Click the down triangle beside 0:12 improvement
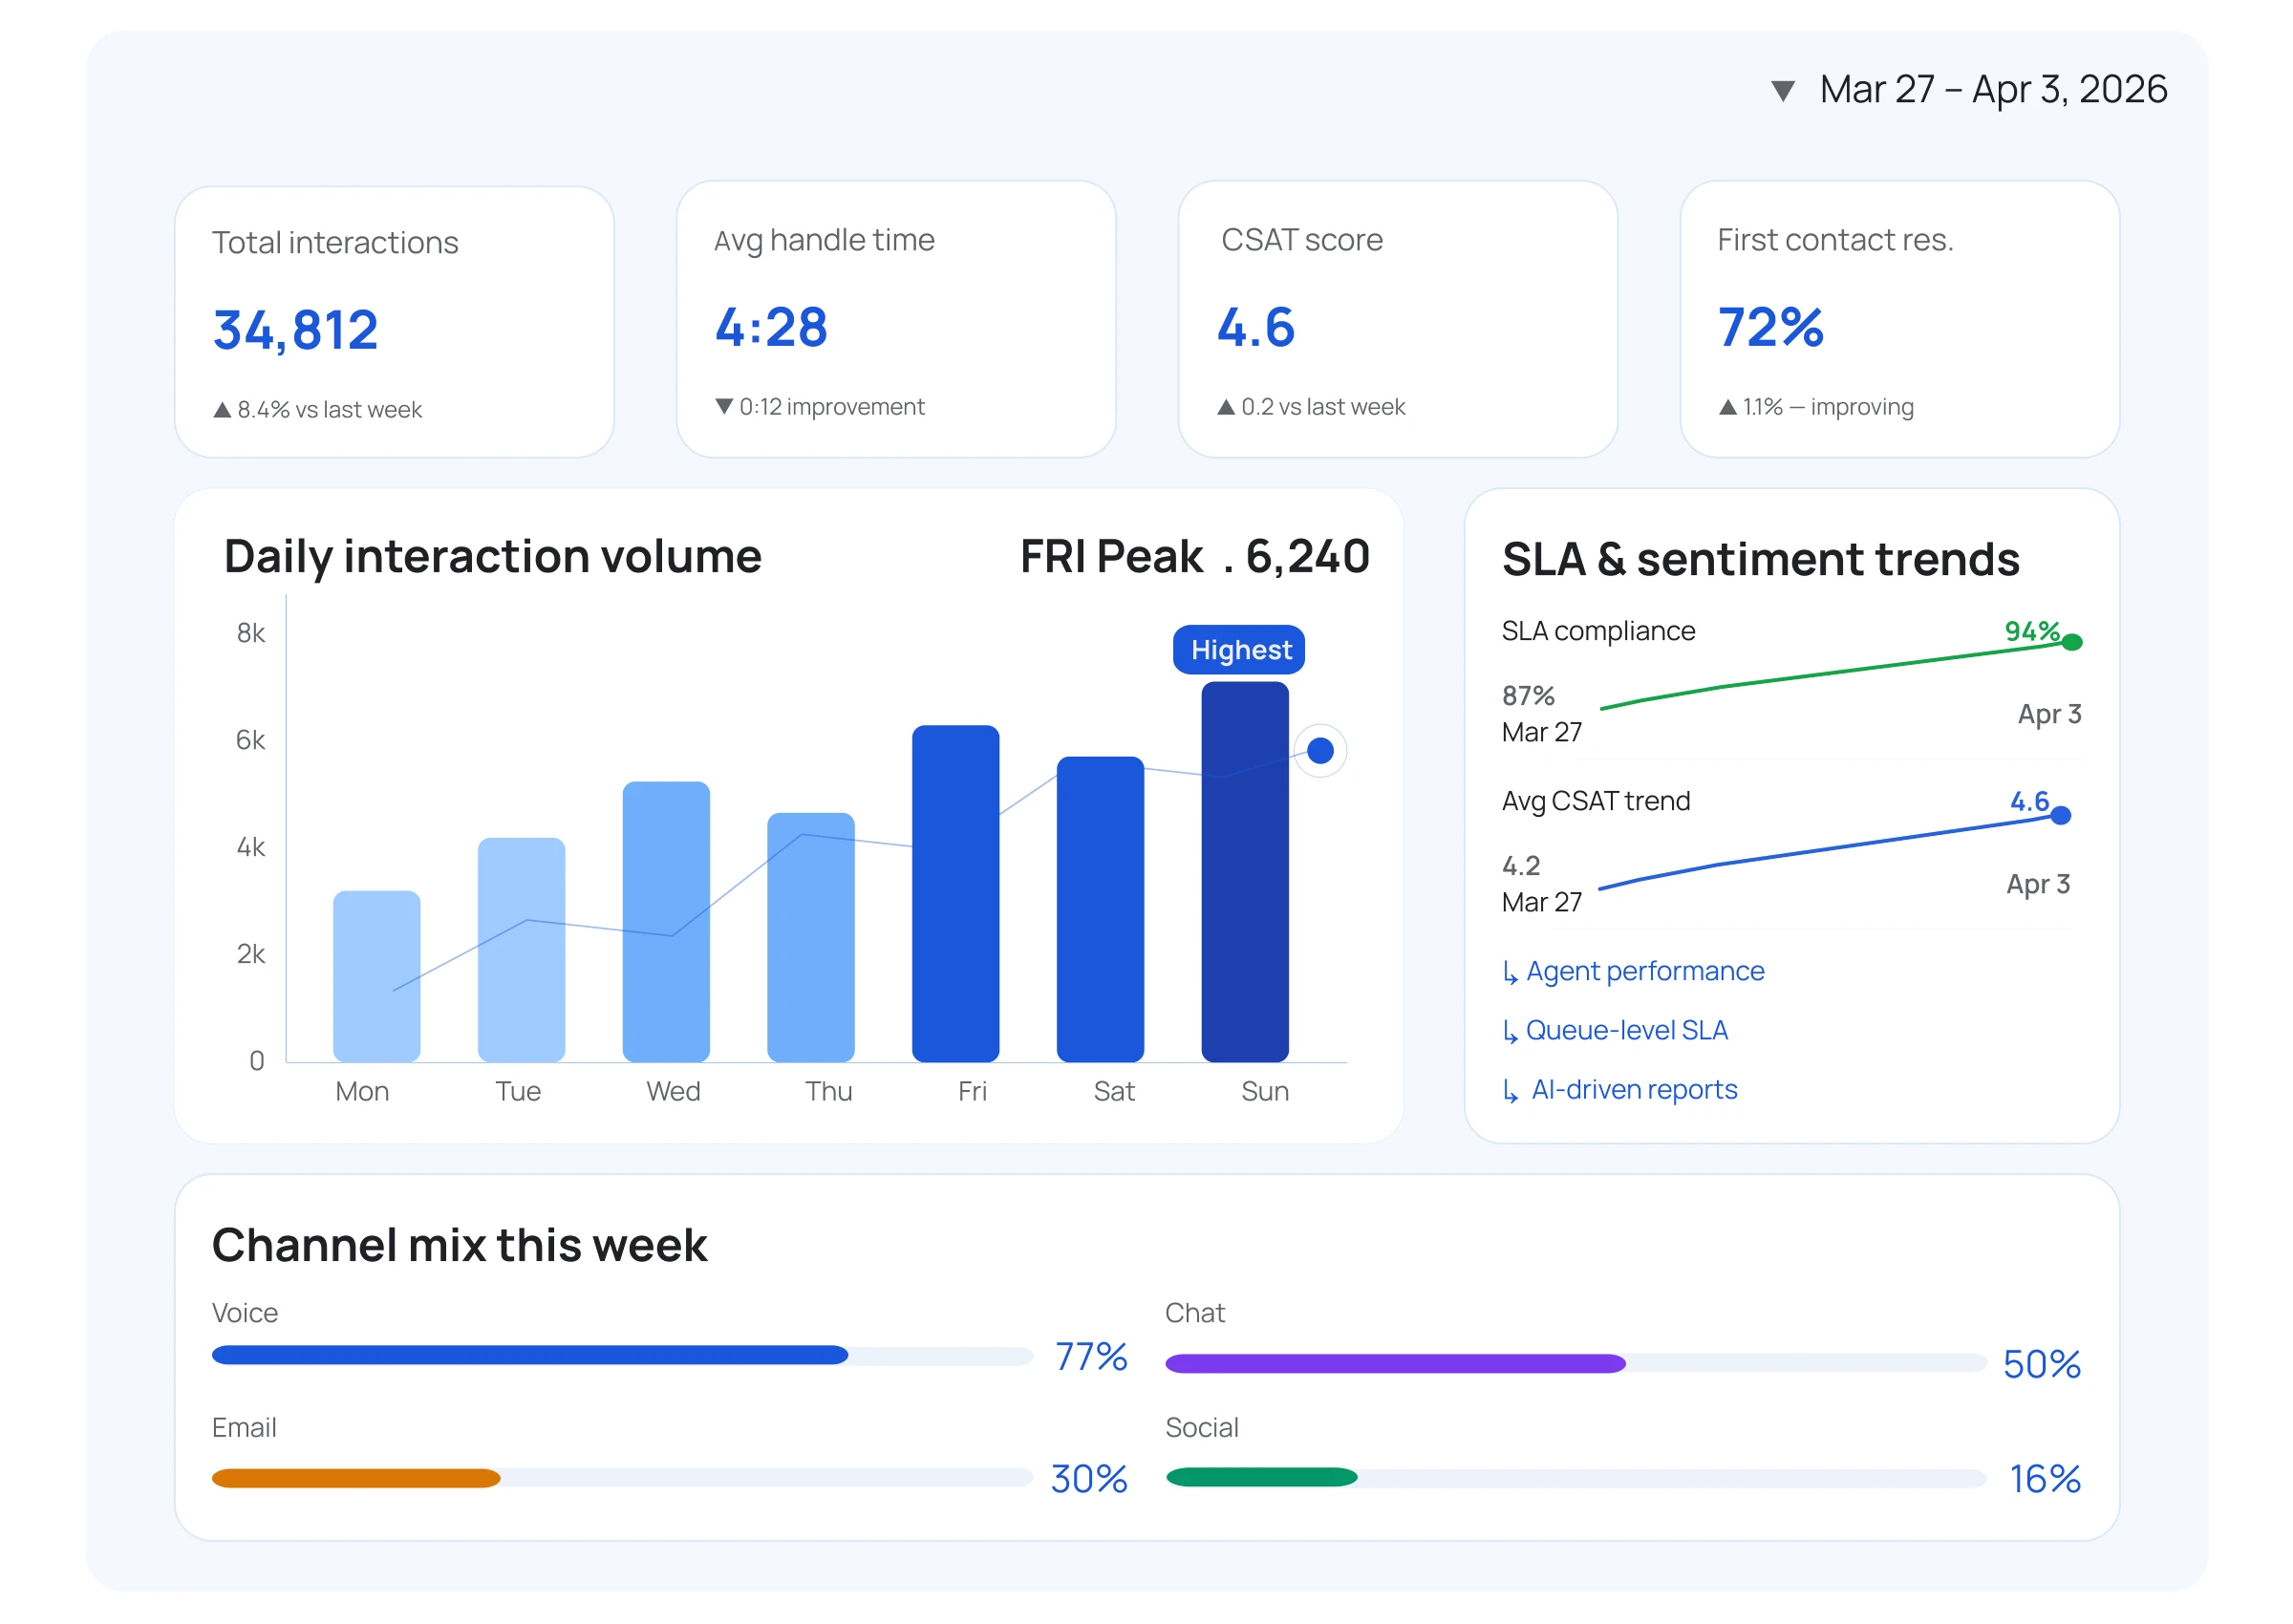 pyautogui.click(x=724, y=406)
